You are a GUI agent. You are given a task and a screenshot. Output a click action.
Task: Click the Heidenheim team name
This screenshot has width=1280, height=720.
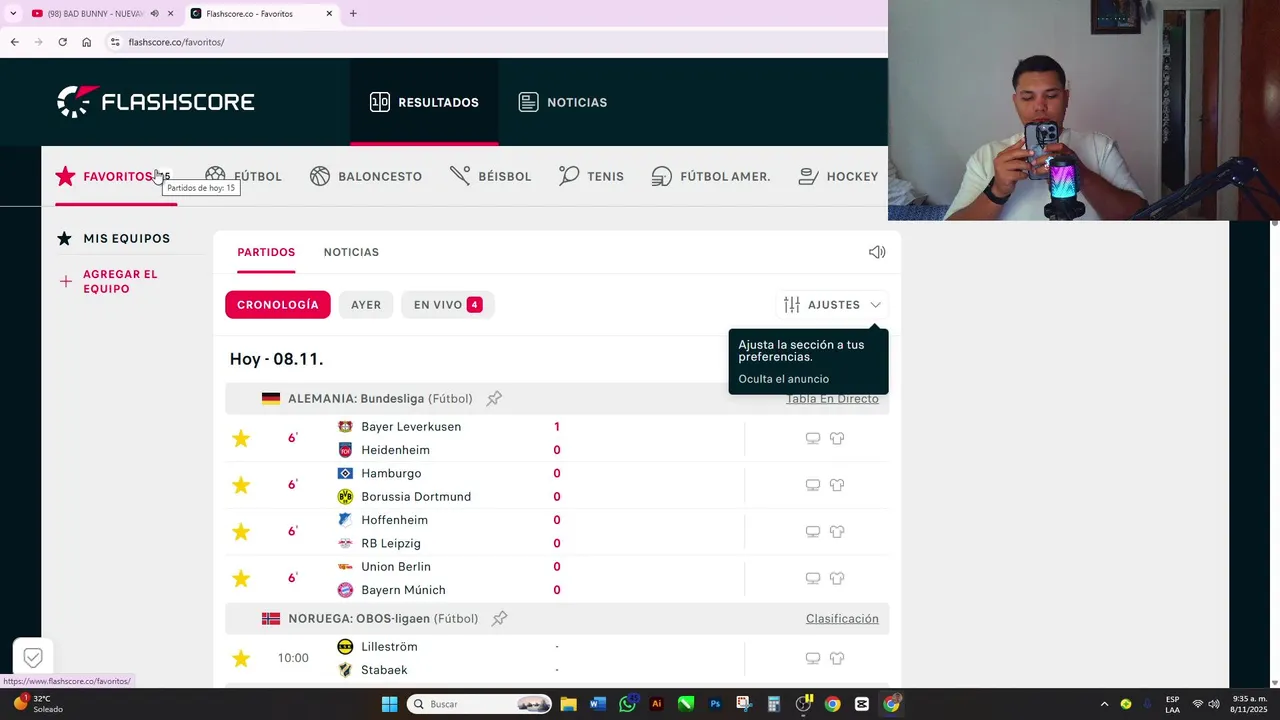395,450
